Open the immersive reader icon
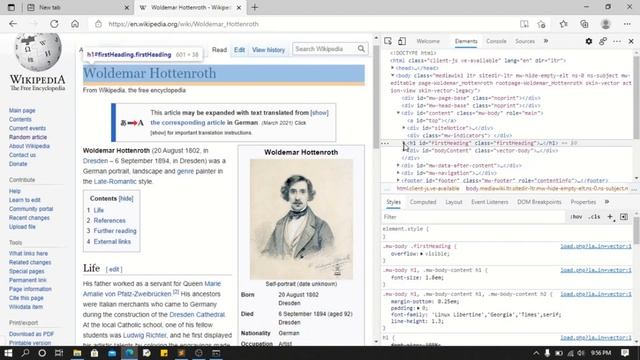The image size is (640, 360). click(x=524, y=24)
